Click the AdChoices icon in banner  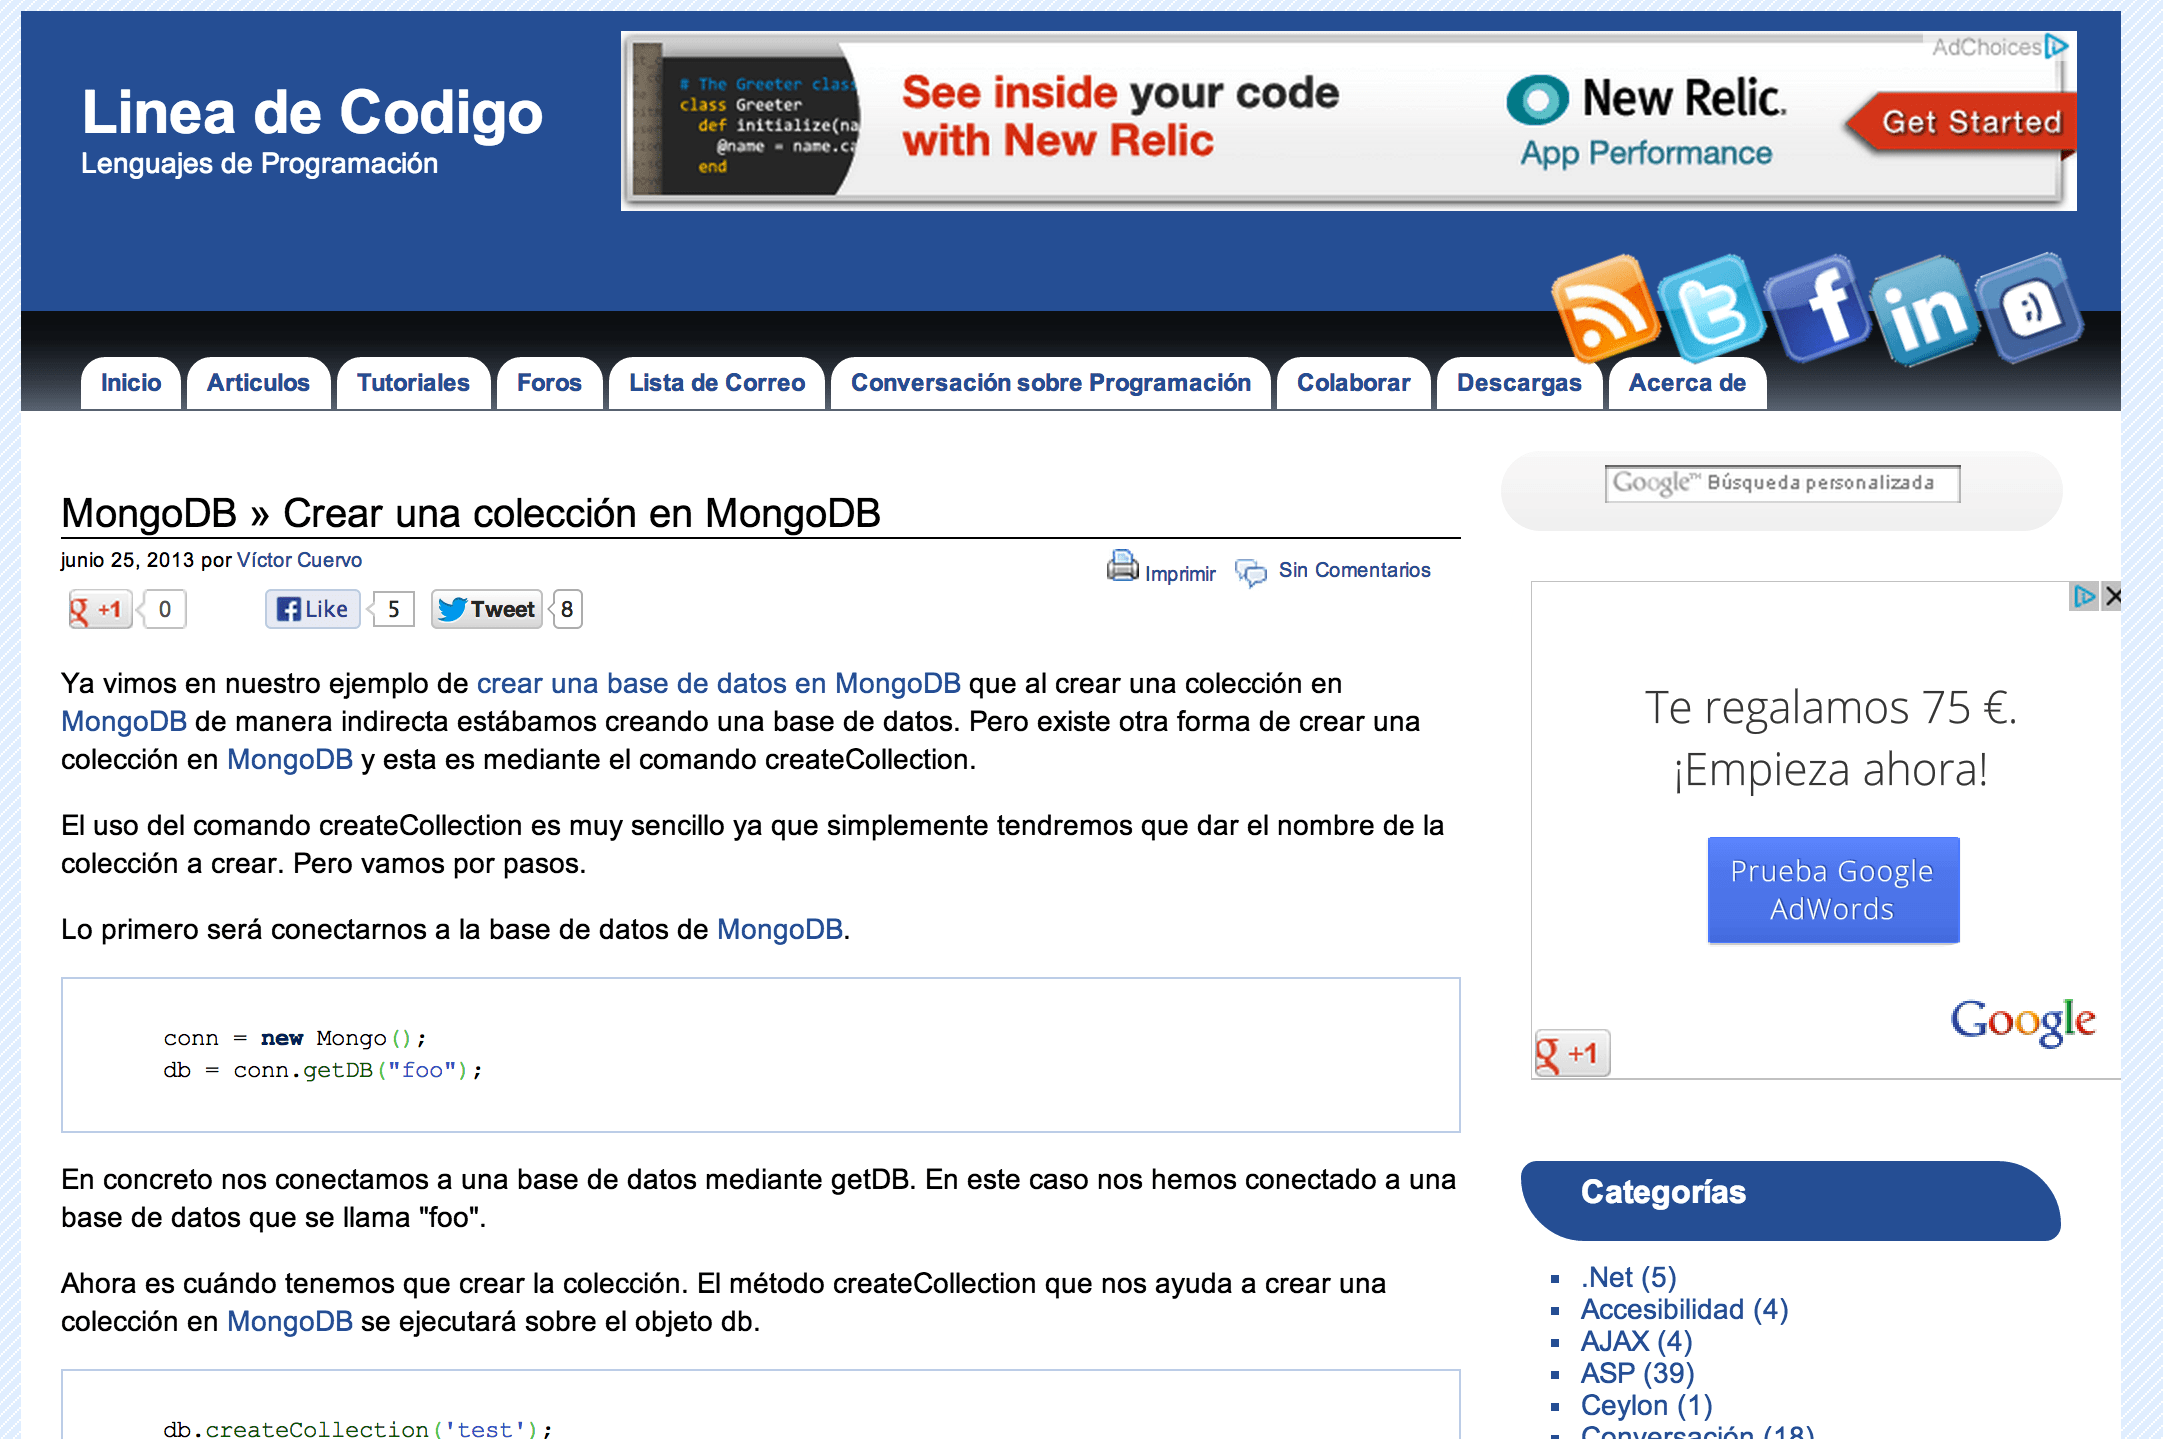[x=2057, y=46]
